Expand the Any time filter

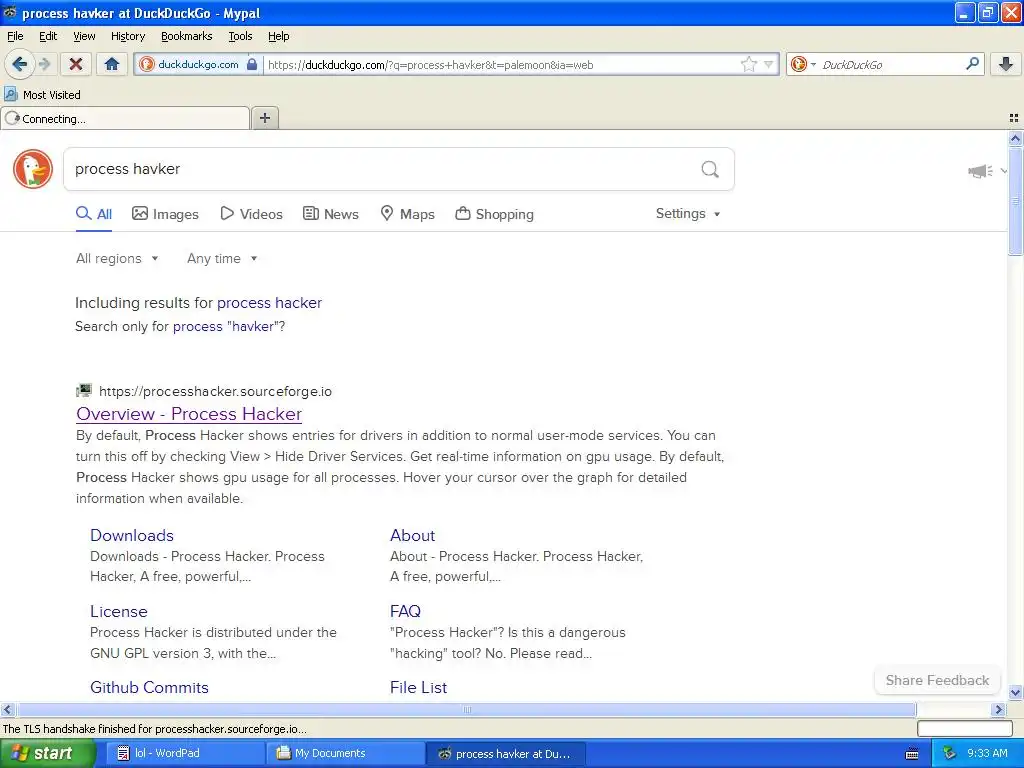click(222, 259)
